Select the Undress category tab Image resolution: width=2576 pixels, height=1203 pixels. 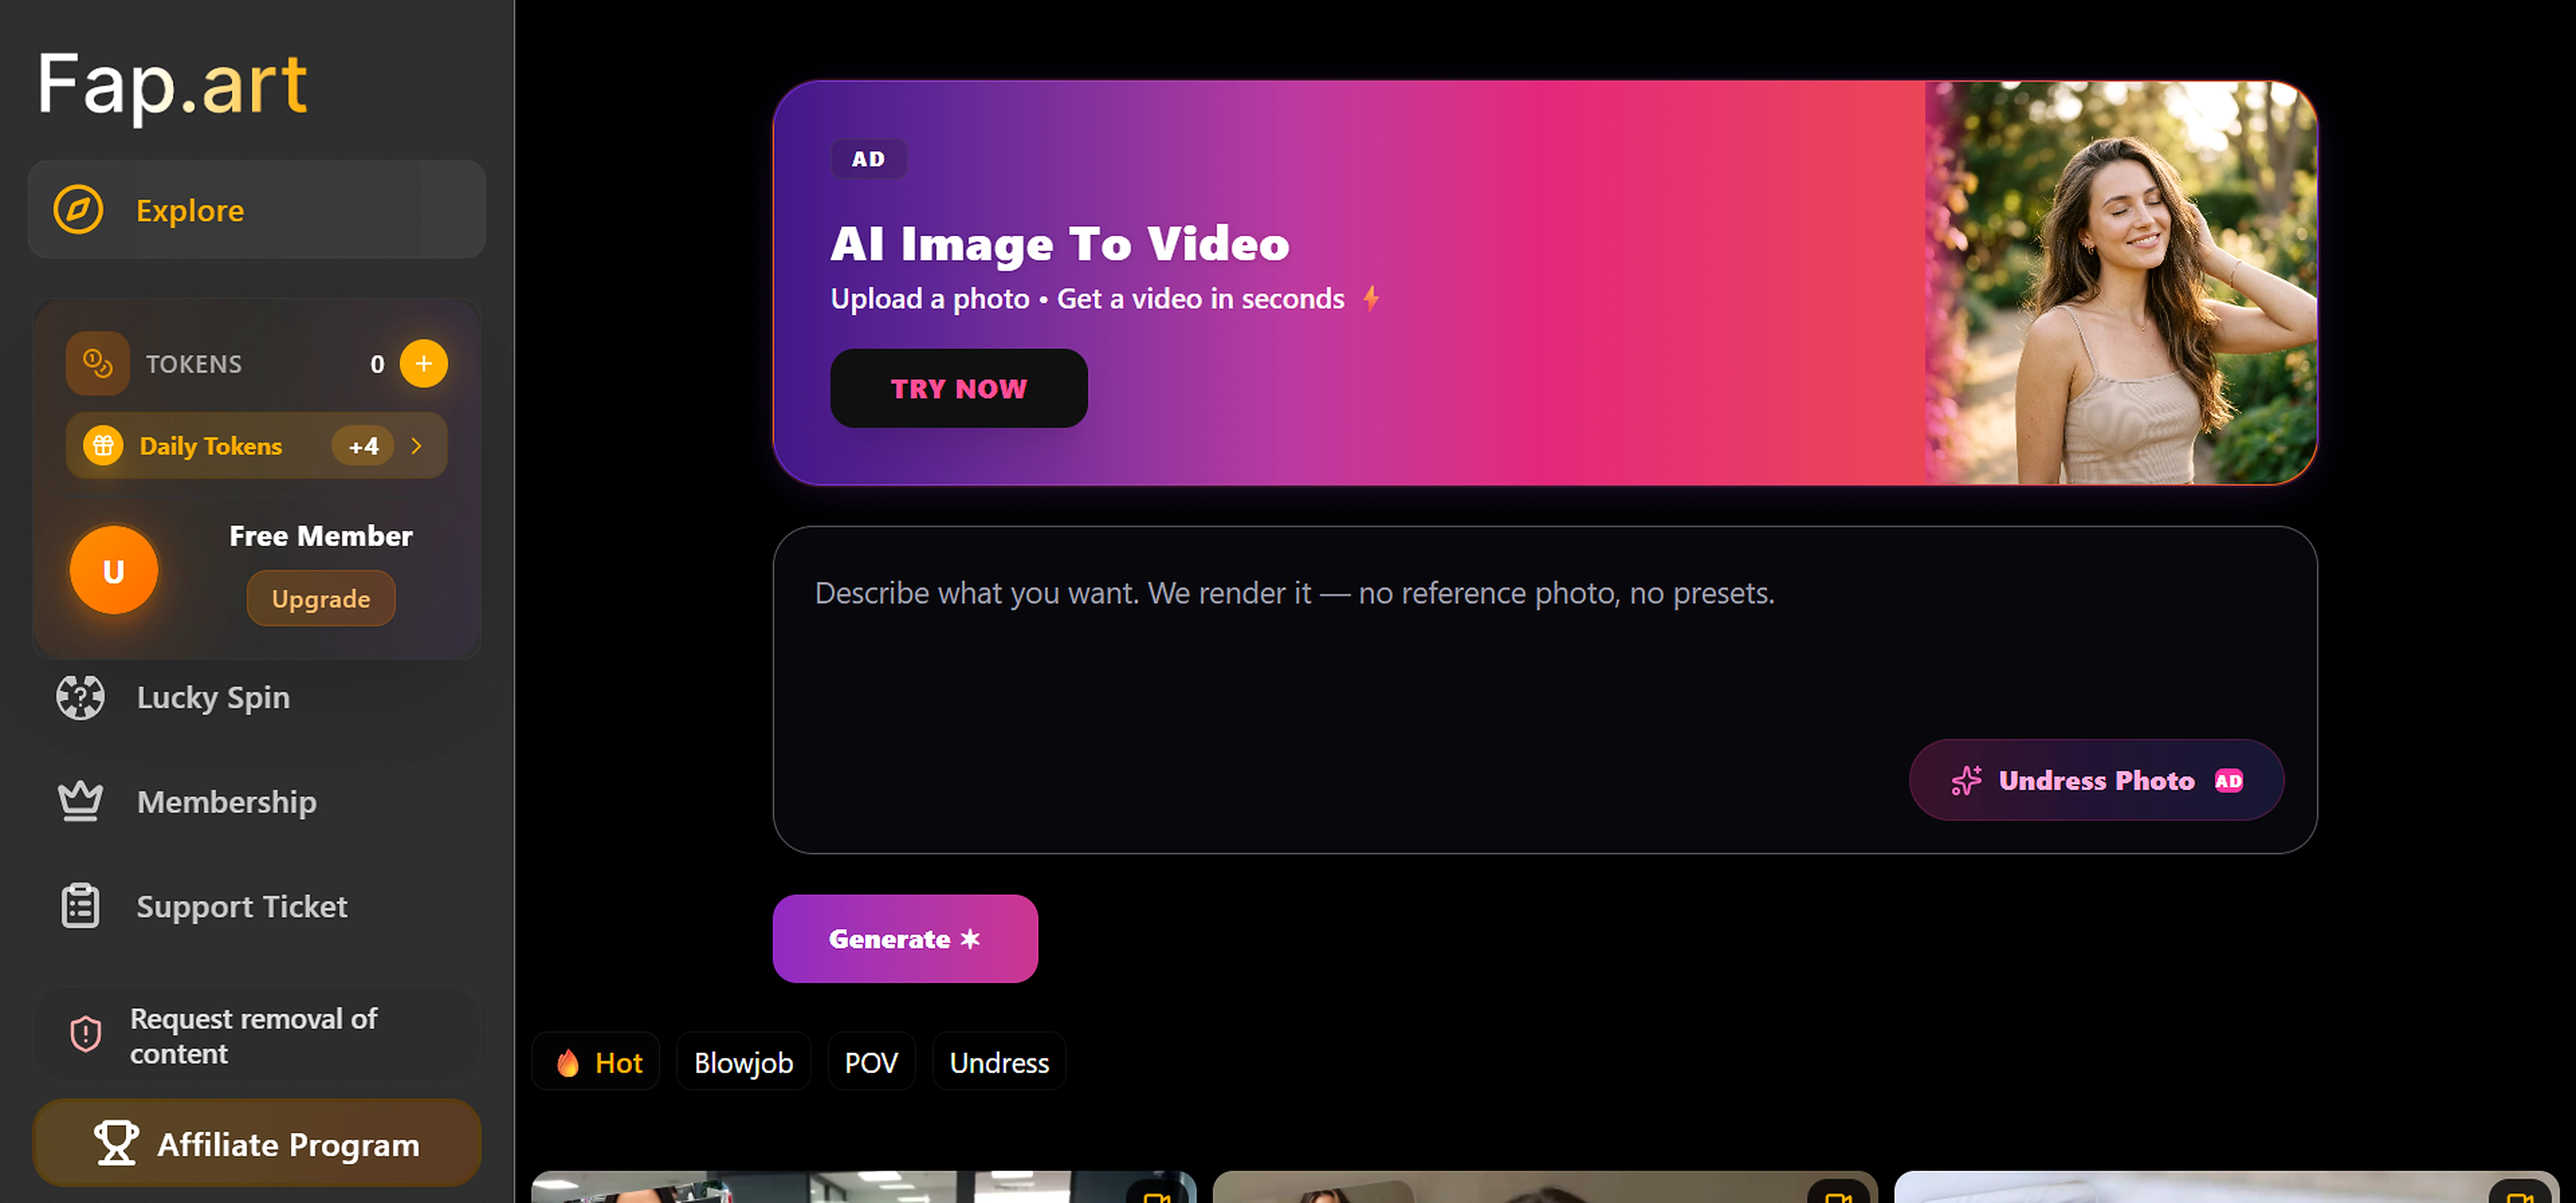999,1062
